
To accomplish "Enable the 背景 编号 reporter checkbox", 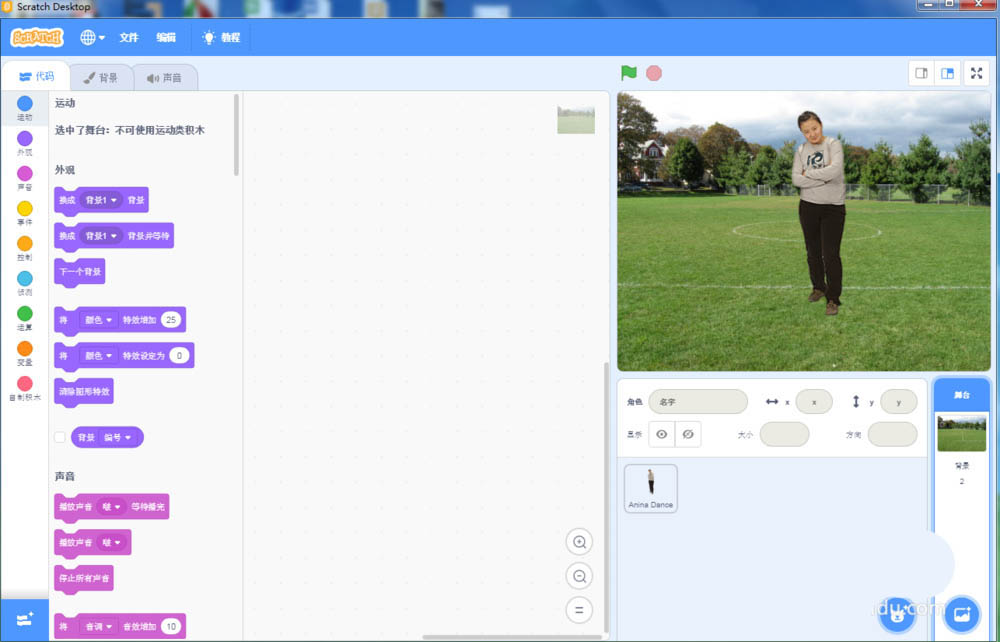I will pos(60,437).
